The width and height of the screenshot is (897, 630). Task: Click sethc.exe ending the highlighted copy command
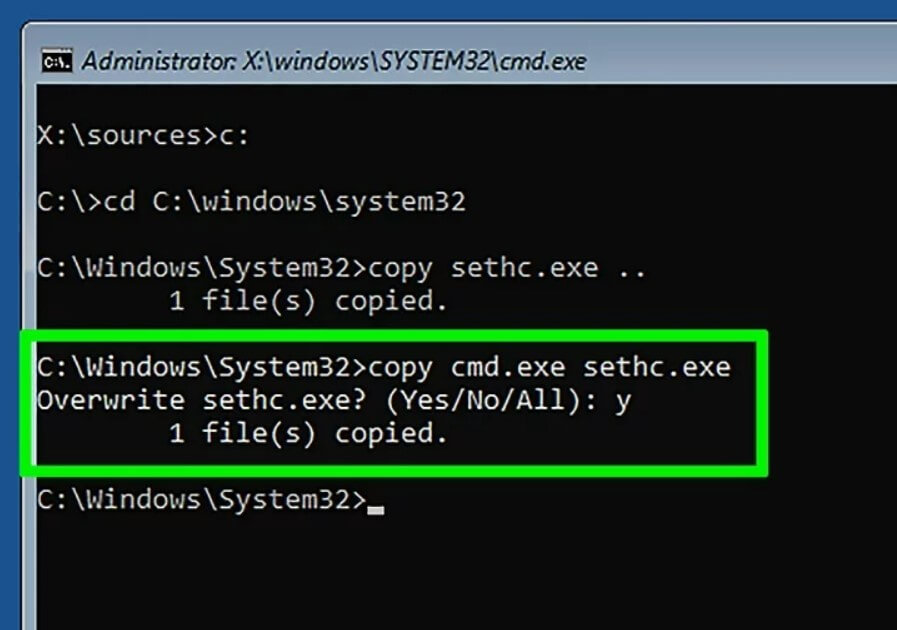coord(657,367)
